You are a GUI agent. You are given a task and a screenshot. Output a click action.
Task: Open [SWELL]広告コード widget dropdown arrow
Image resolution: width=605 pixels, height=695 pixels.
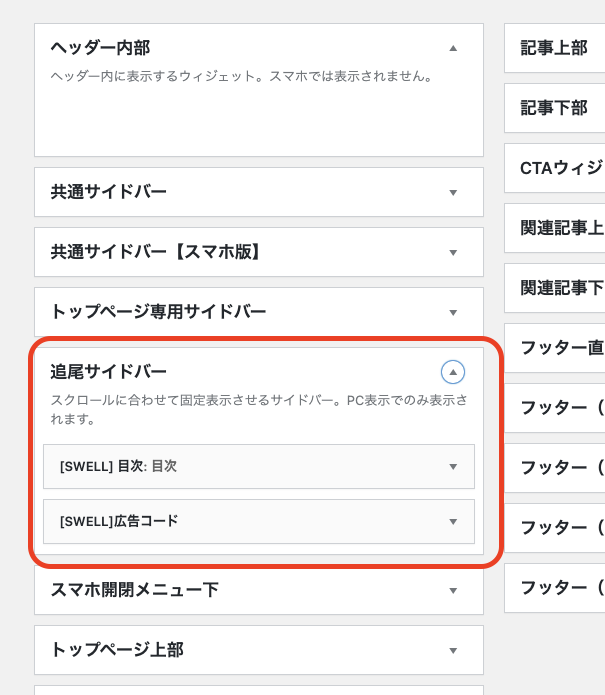(x=453, y=522)
